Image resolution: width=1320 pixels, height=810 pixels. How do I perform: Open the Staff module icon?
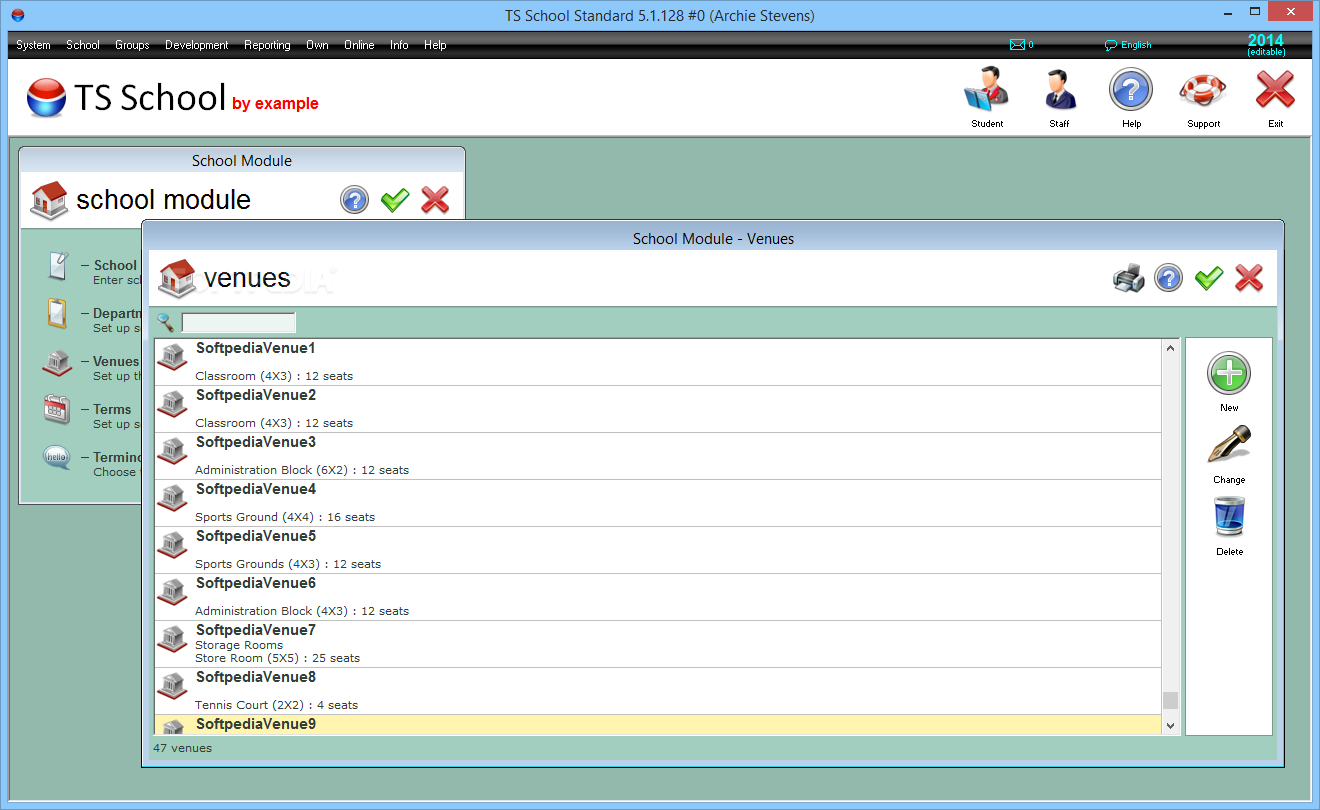pyautogui.click(x=1059, y=90)
